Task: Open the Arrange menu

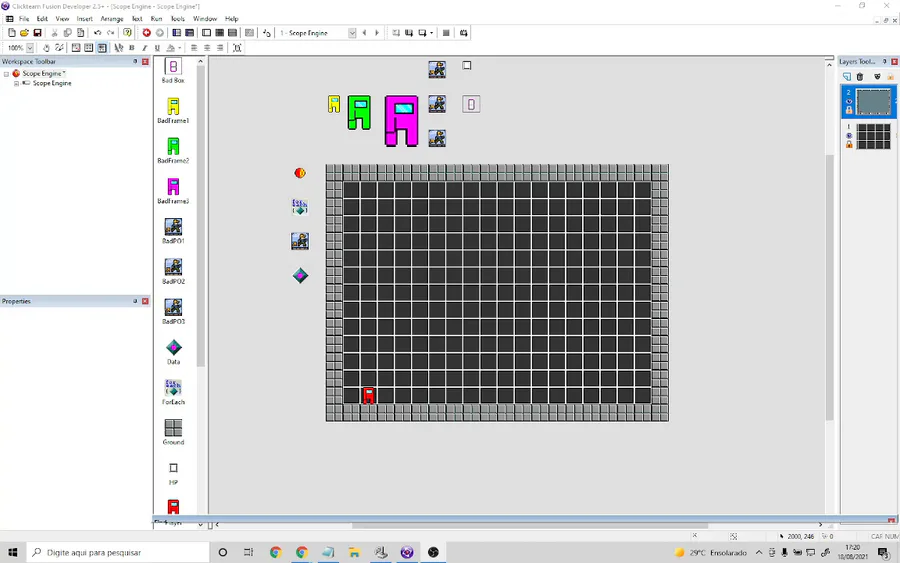Action: click(112, 19)
